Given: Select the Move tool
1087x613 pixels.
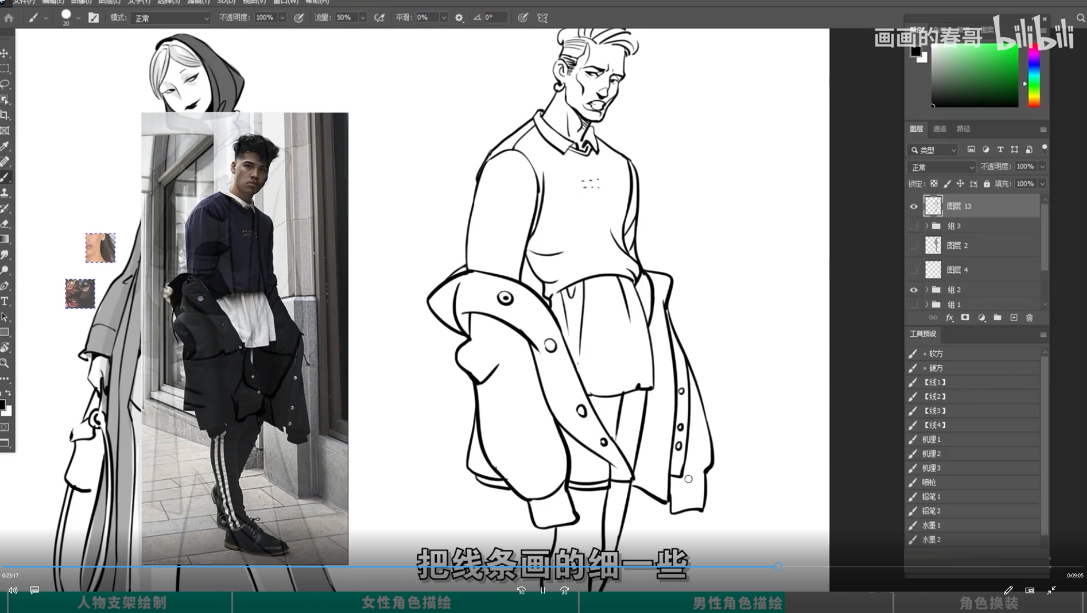Looking at the screenshot, I should 5,53.
